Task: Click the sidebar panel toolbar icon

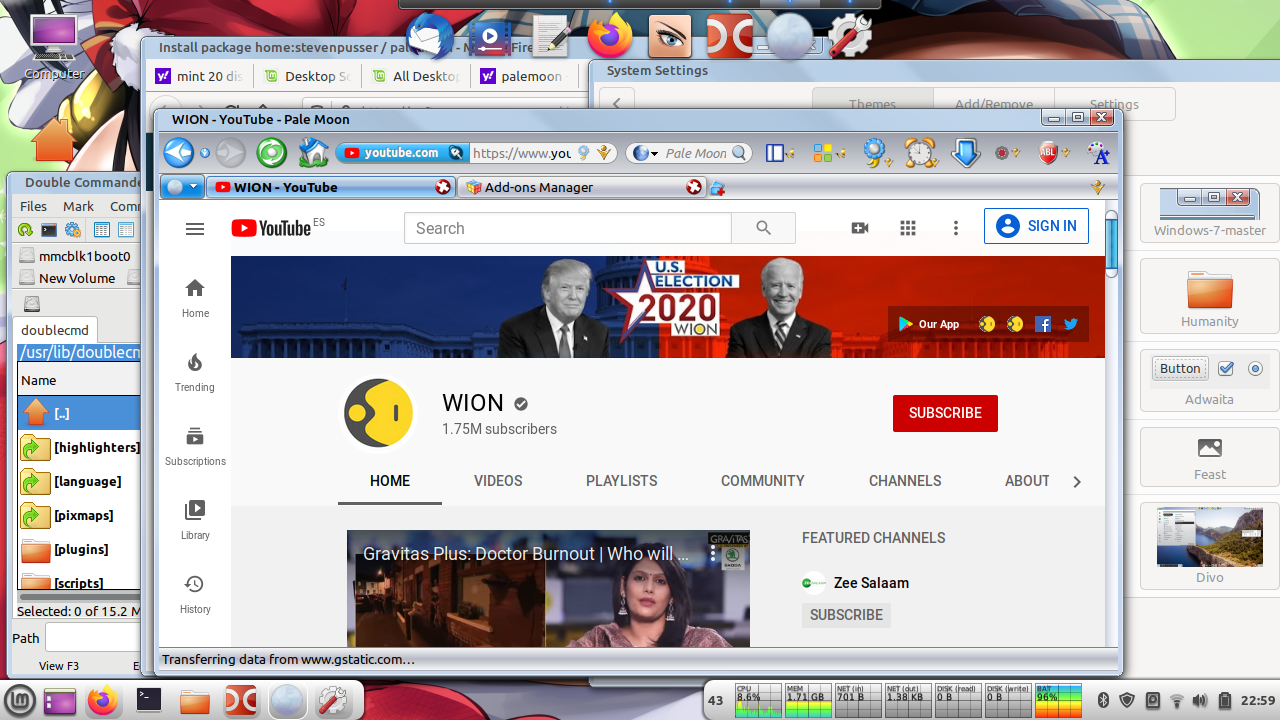Action: pos(775,153)
